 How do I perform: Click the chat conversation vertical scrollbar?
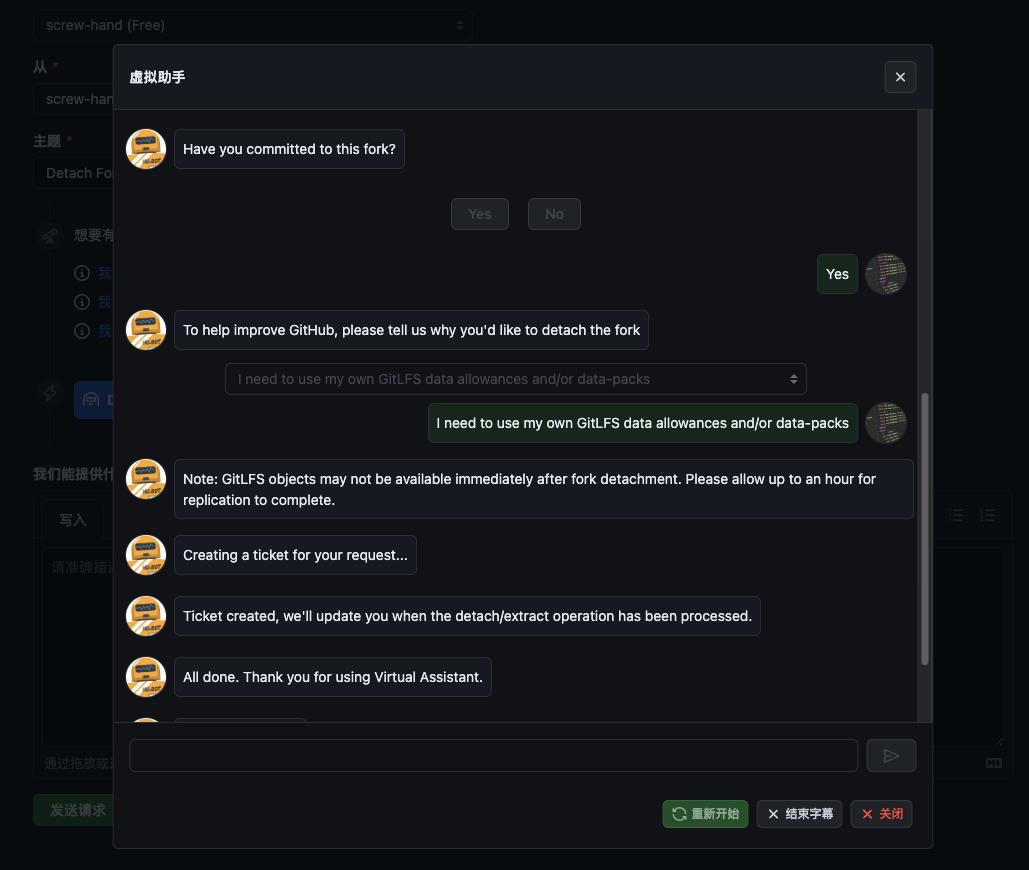tap(925, 528)
